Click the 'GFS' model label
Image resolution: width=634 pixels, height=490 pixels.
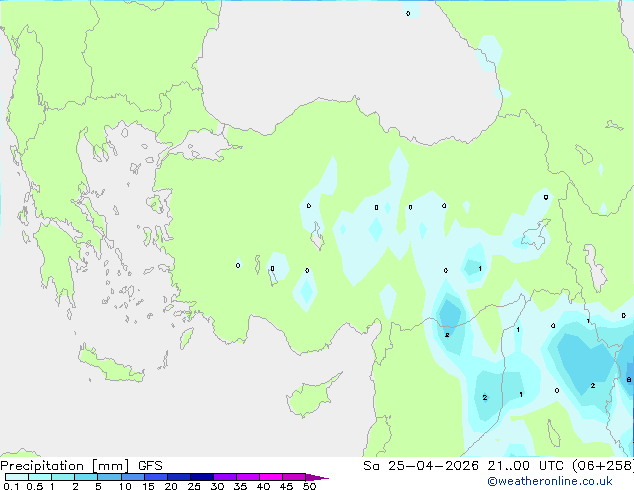tap(150, 466)
